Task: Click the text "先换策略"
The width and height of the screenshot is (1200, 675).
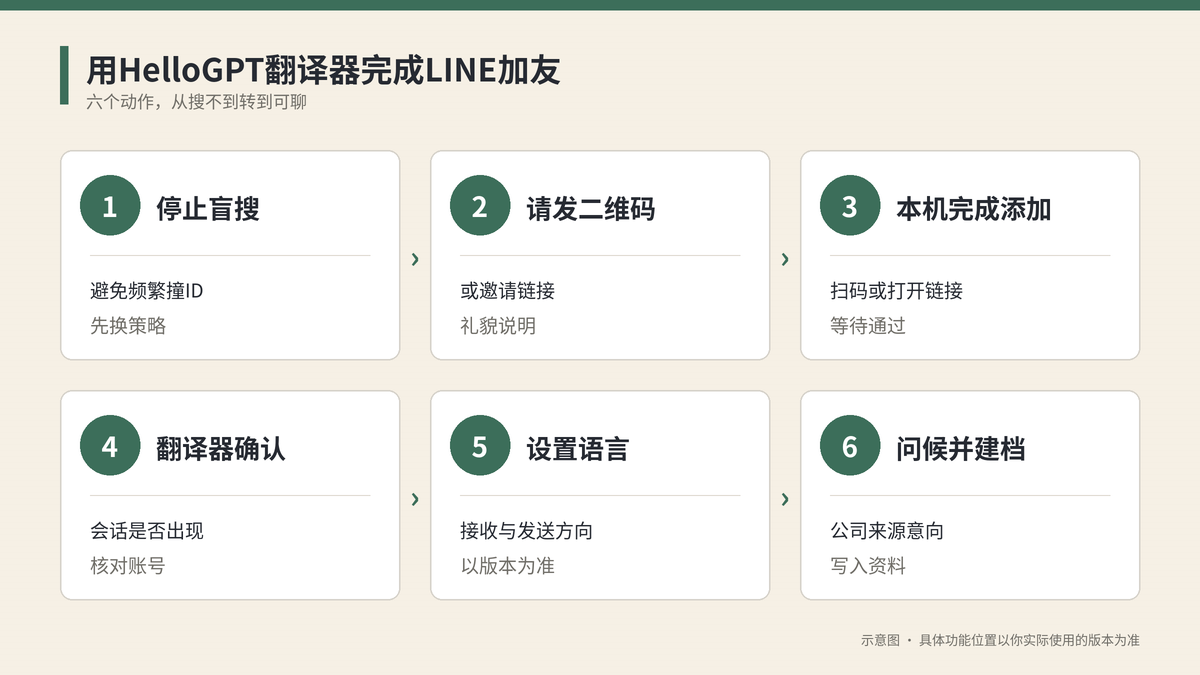Action: pyautogui.click(x=128, y=325)
